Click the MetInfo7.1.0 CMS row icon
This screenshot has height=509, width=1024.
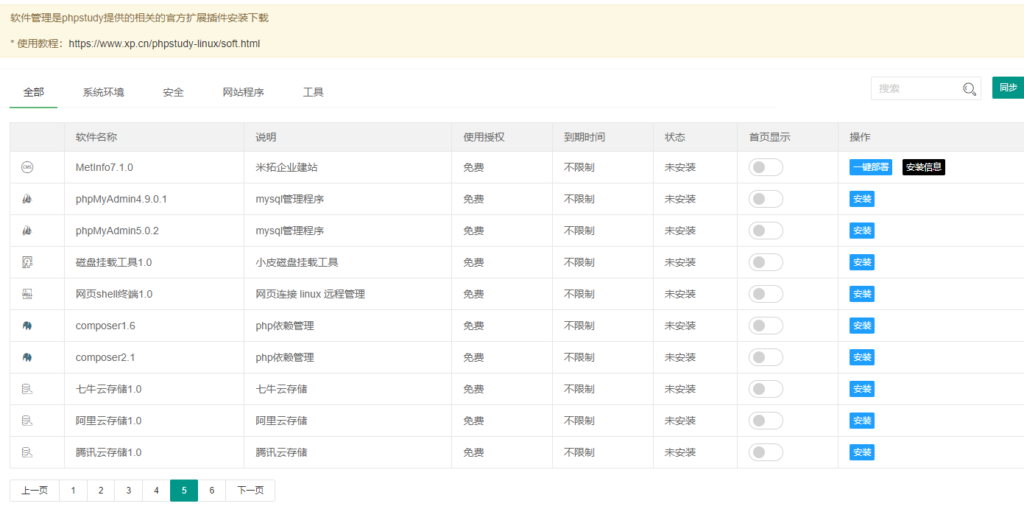(27, 167)
